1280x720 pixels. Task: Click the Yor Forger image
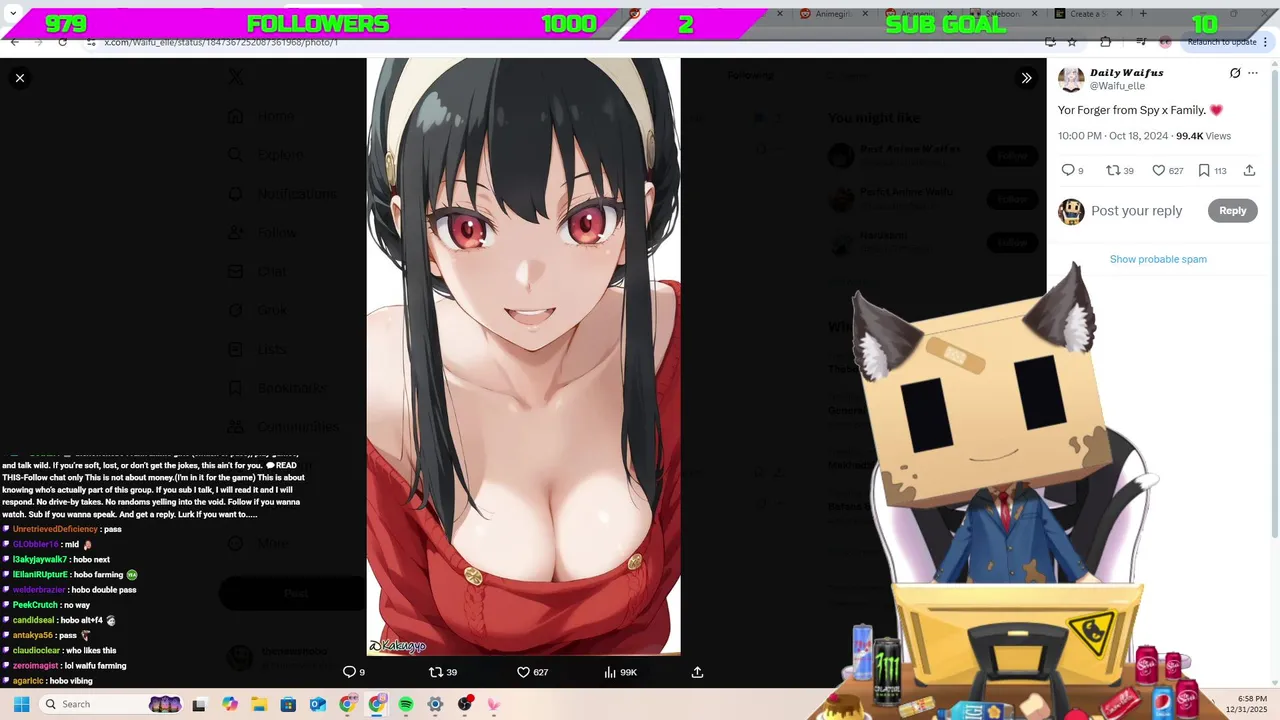pyautogui.click(x=523, y=356)
